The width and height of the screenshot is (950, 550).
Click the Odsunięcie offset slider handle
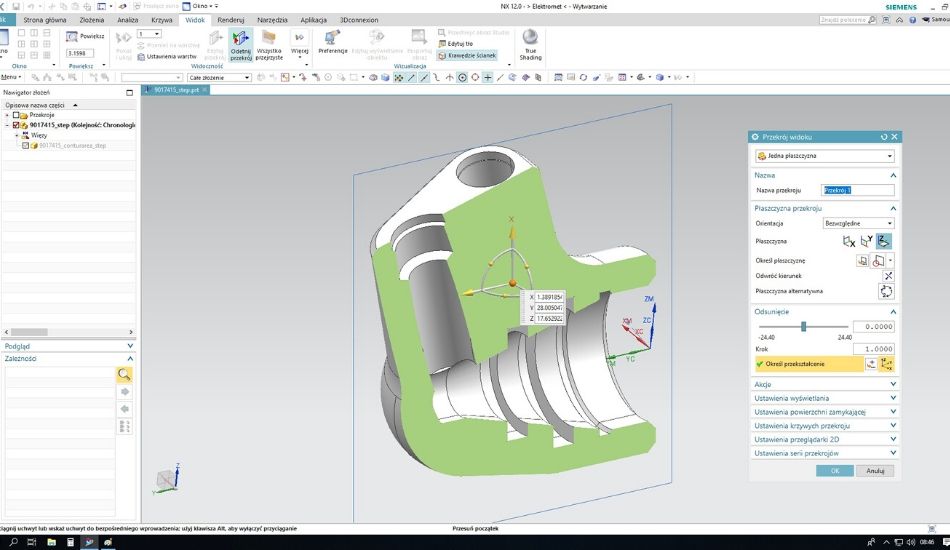click(803, 326)
